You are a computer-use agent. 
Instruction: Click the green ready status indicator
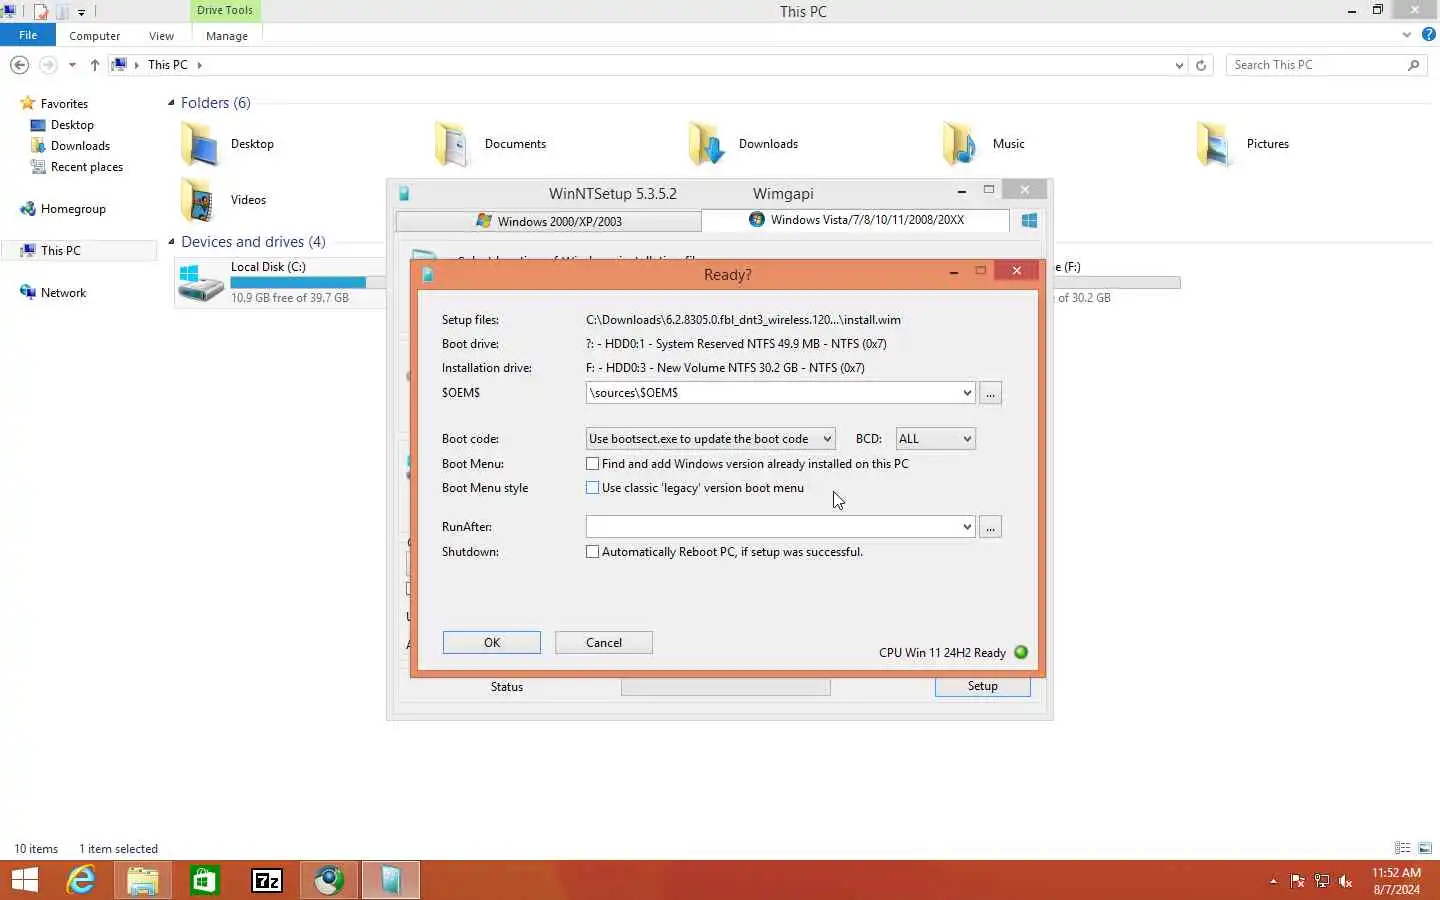pos(1021,652)
